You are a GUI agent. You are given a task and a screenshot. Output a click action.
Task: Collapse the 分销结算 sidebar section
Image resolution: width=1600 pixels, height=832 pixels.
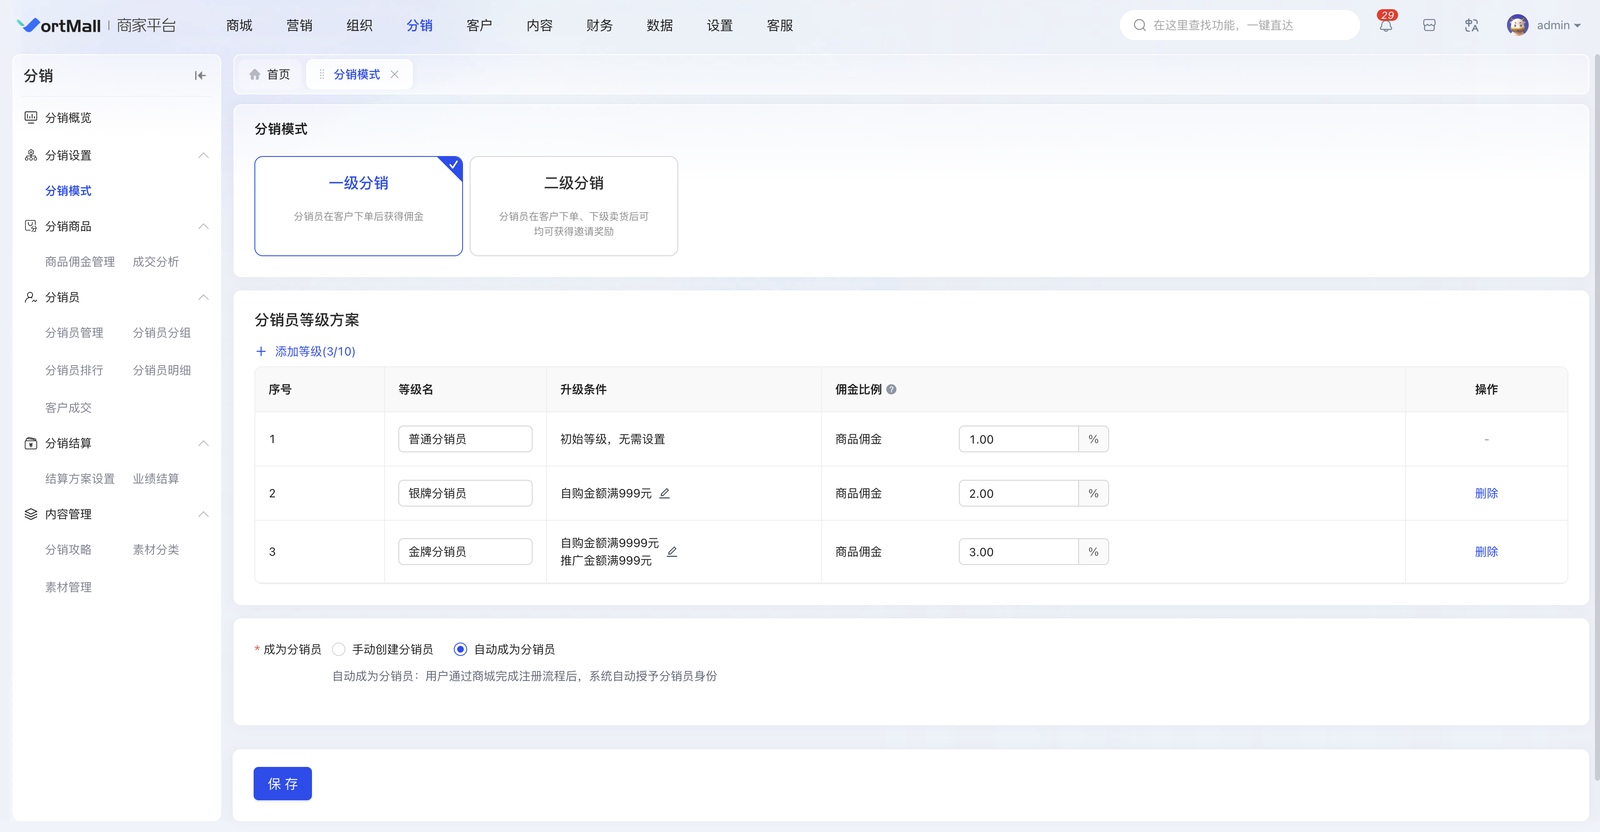tap(203, 443)
